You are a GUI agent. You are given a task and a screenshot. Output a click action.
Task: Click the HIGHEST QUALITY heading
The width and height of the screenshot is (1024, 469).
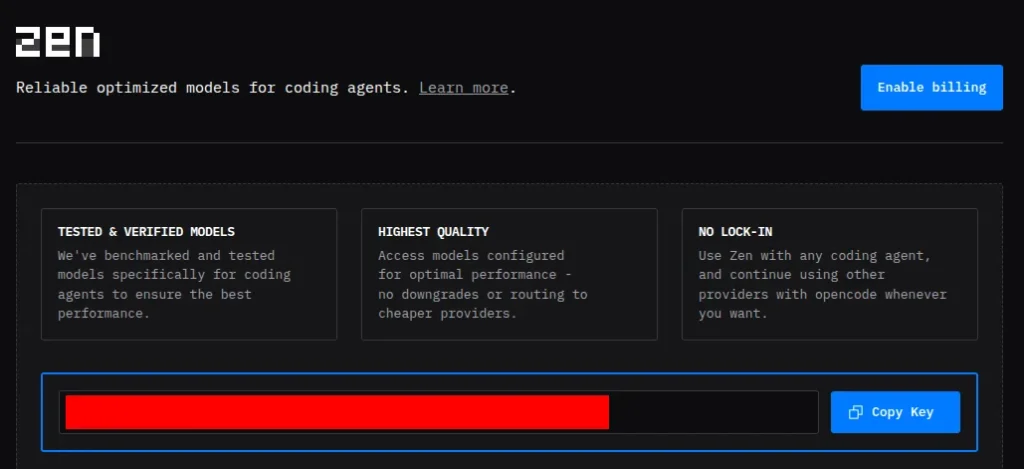(x=433, y=232)
